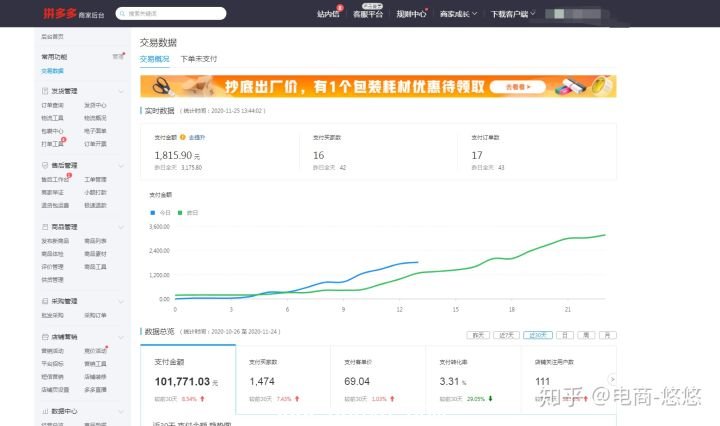Open 打单工具 in the sidebar

point(52,144)
